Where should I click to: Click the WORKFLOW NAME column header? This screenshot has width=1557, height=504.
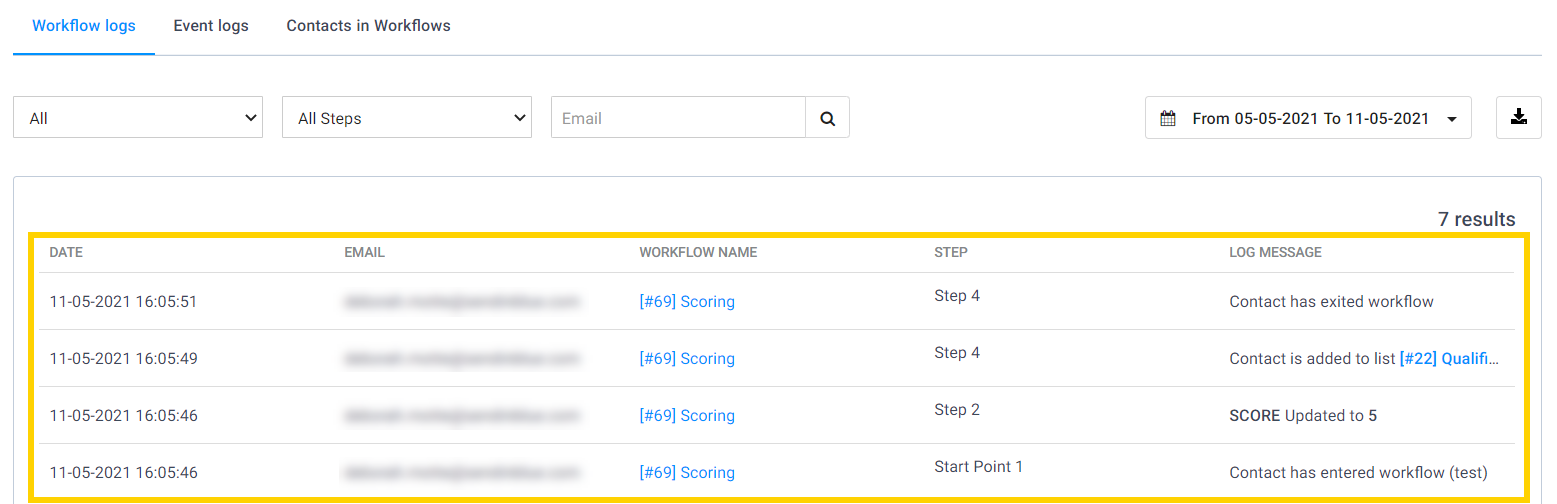(698, 253)
